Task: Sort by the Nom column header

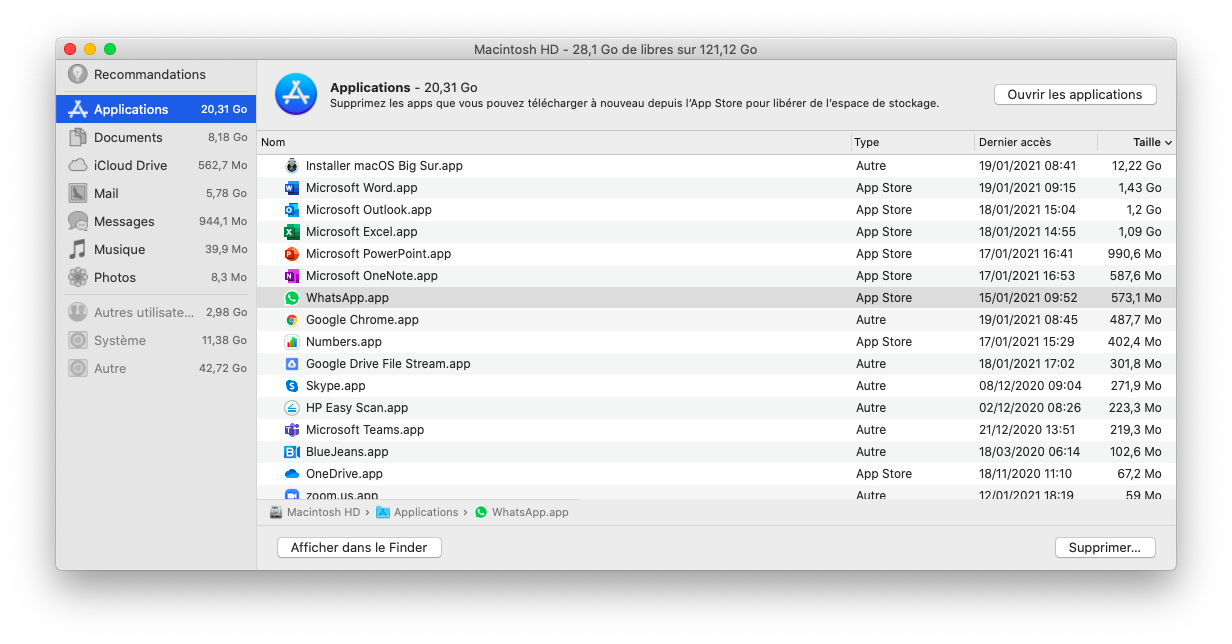Action: (x=554, y=142)
